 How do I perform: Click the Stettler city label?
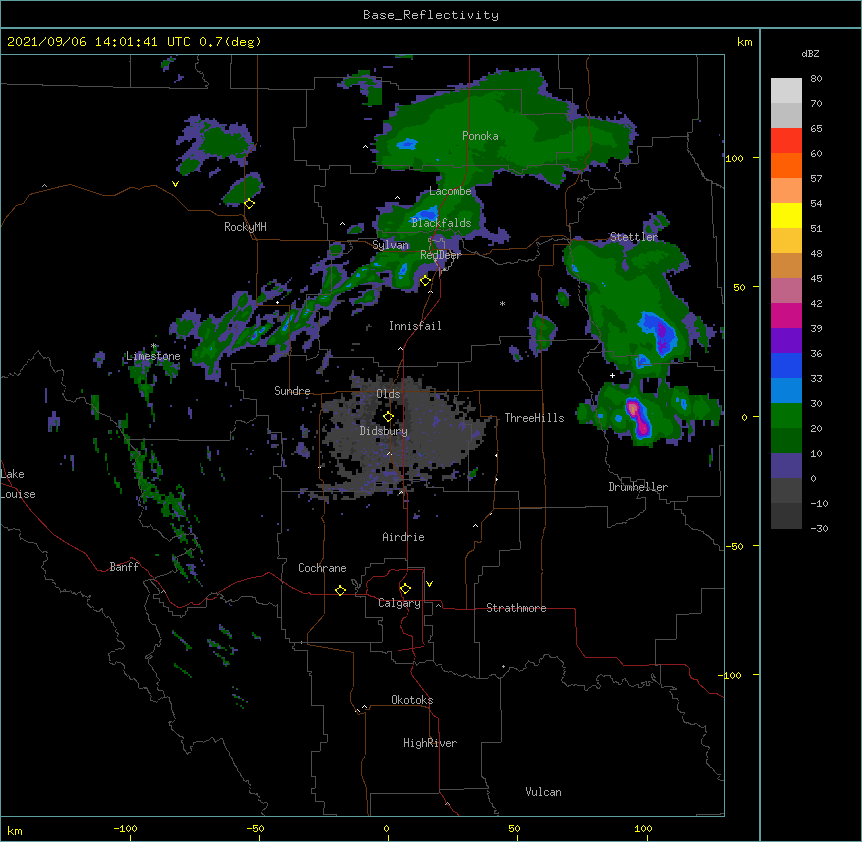634,237
